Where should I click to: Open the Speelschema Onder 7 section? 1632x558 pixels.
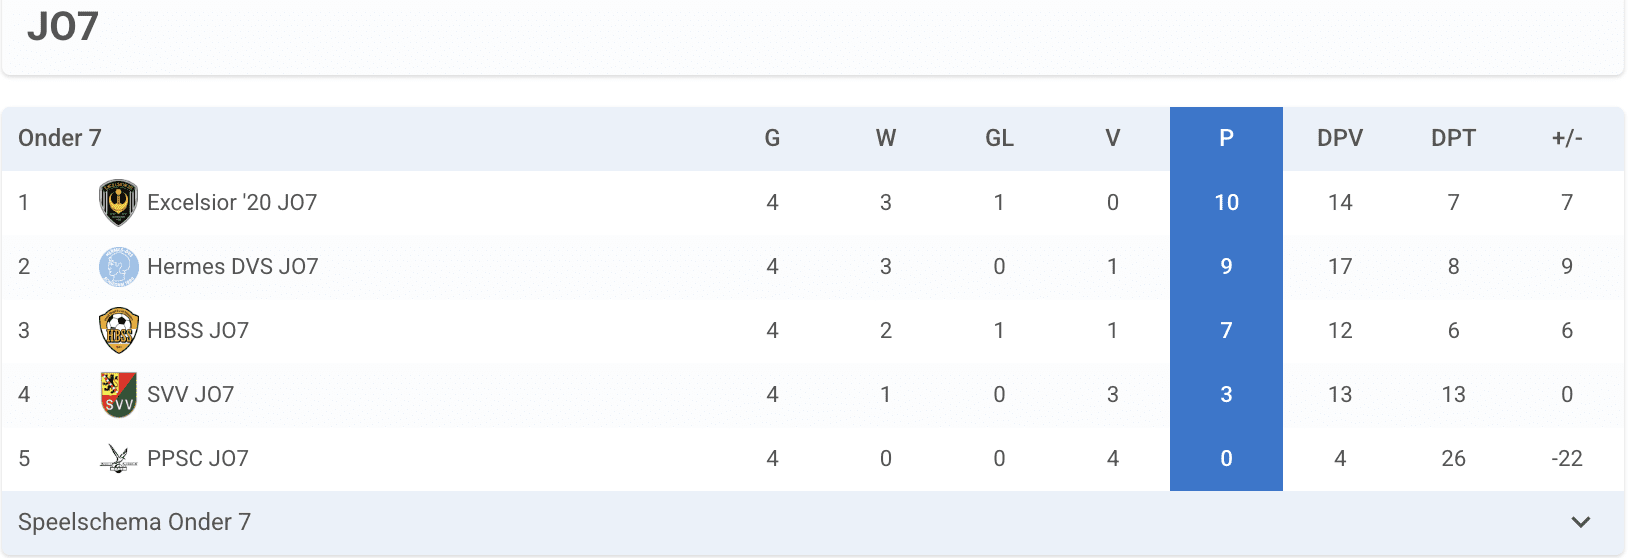click(135, 522)
